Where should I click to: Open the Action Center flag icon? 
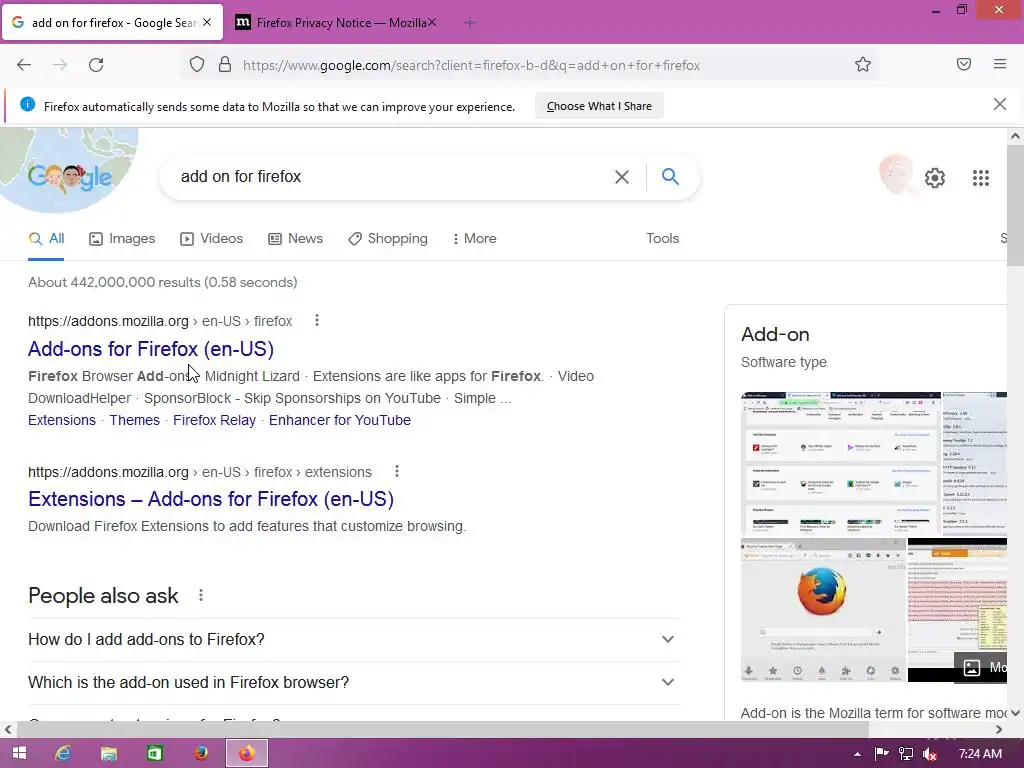[x=882, y=754]
